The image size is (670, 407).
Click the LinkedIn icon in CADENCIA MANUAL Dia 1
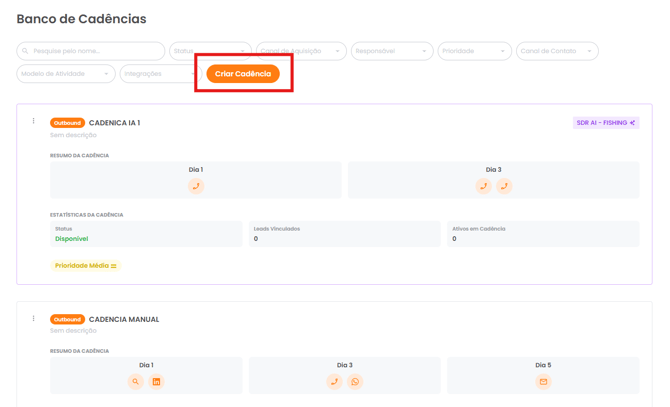coord(156,382)
